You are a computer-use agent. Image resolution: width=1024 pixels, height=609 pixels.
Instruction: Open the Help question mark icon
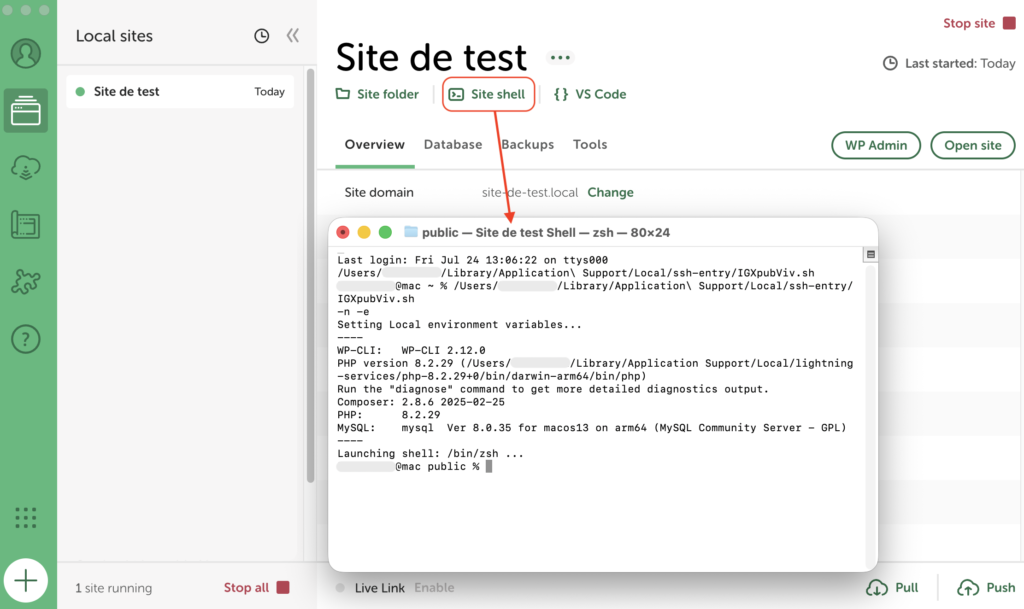25,339
